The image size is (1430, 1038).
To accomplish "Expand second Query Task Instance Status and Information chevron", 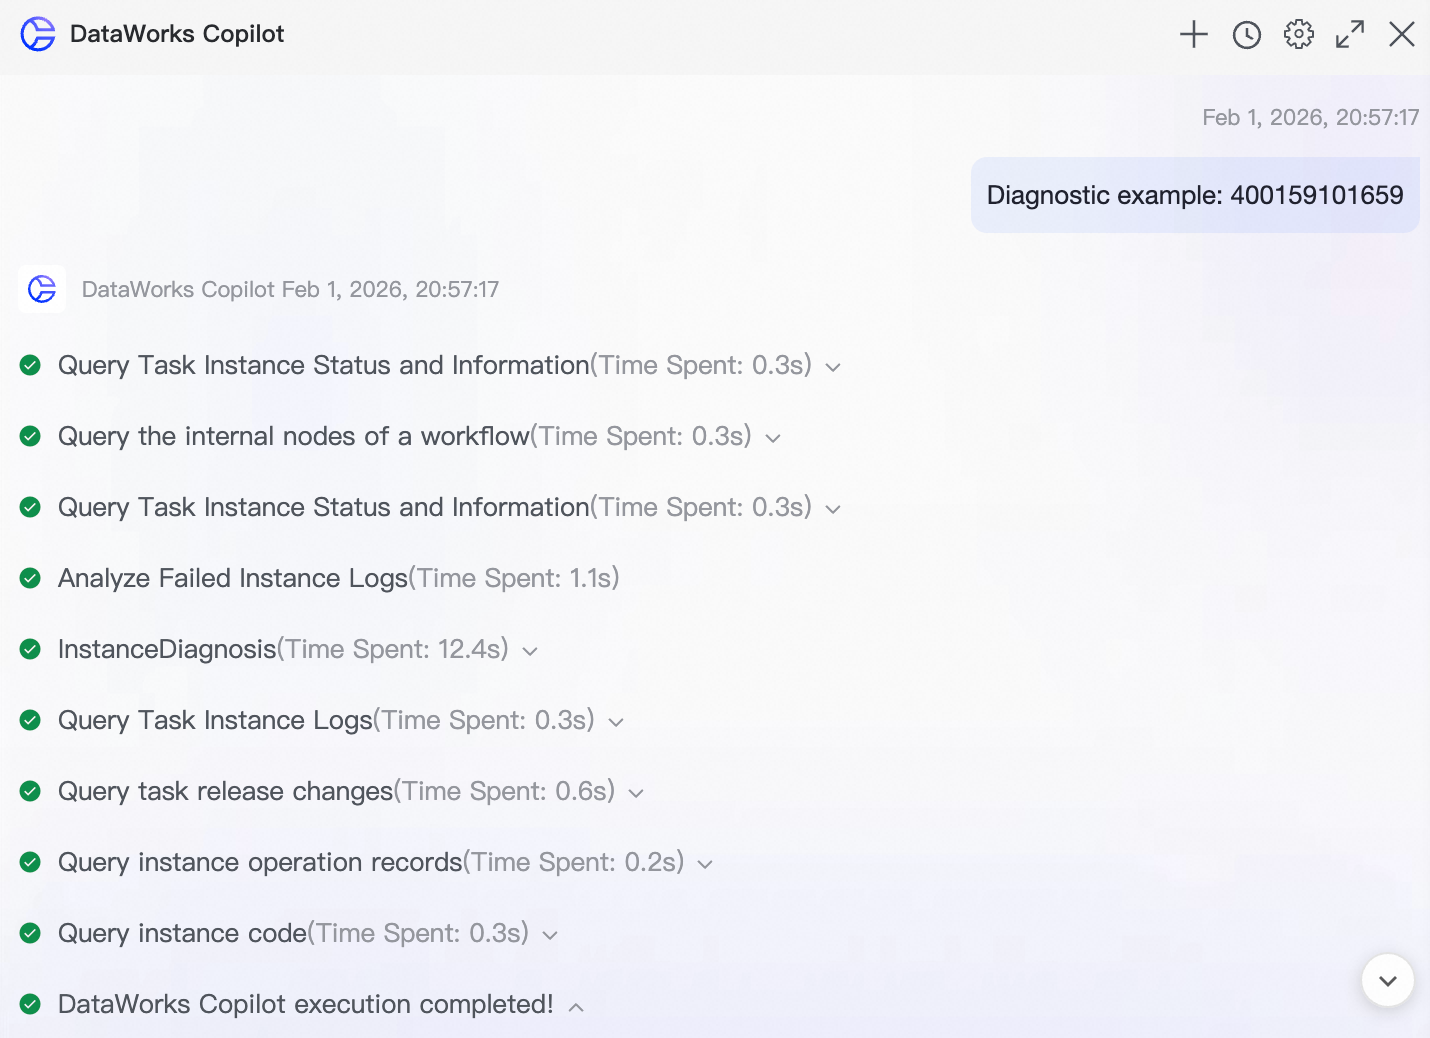I will point(833,509).
